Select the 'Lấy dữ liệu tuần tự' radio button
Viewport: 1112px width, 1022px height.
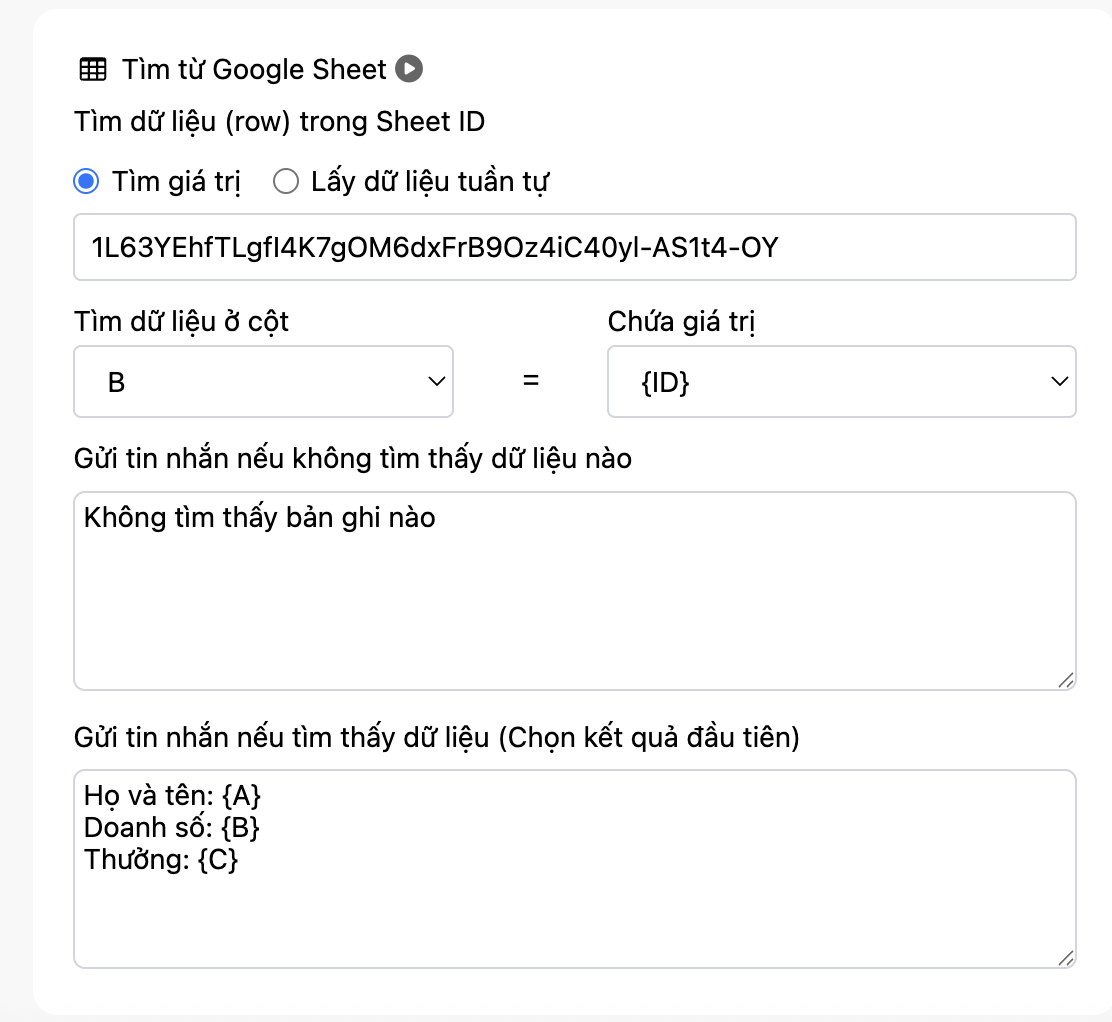click(x=286, y=181)
